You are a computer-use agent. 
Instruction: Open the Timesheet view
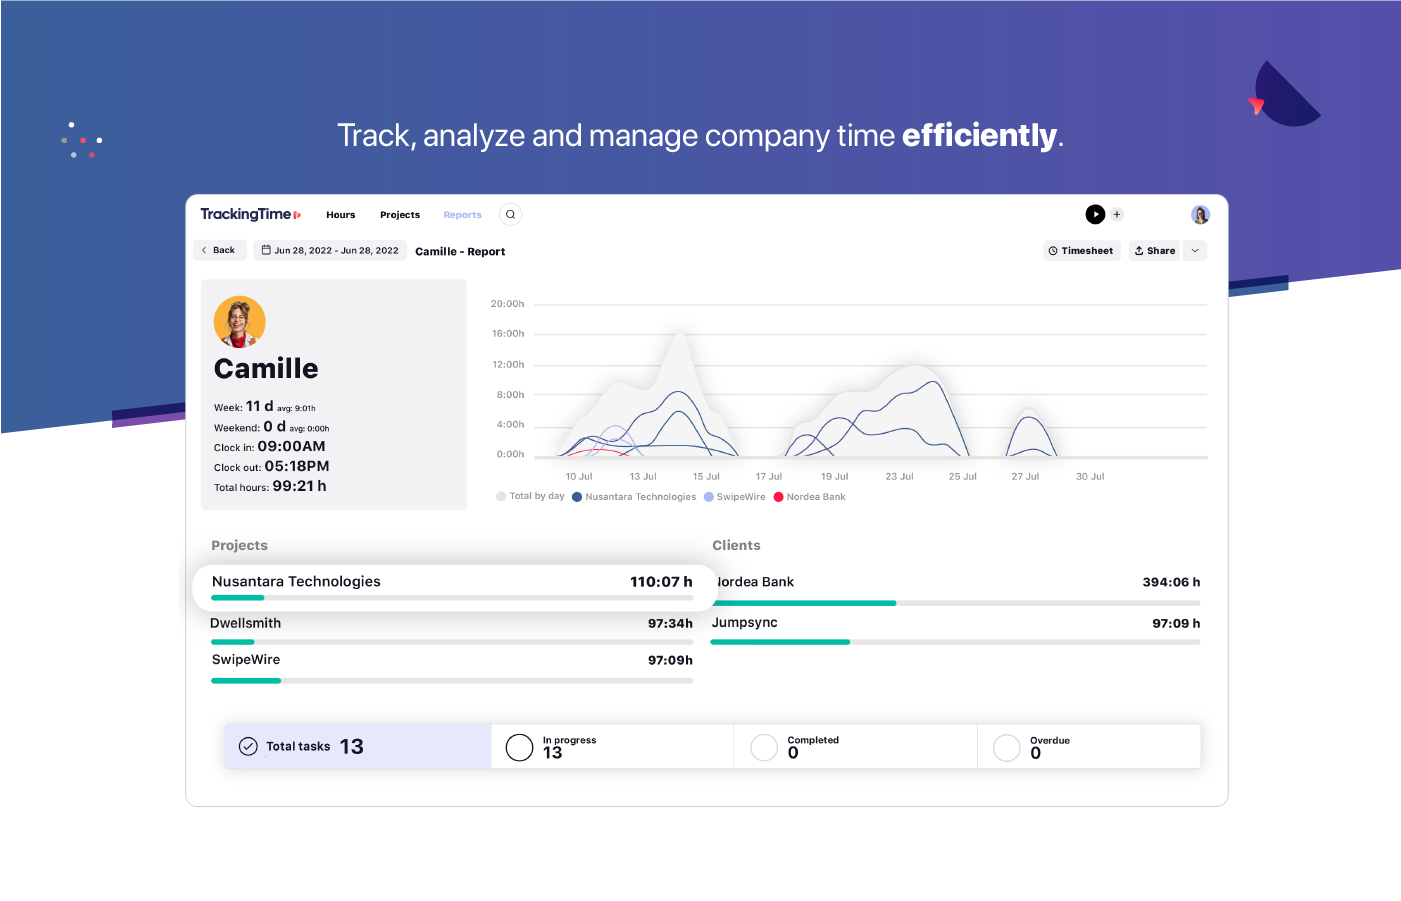(1081, 250)
